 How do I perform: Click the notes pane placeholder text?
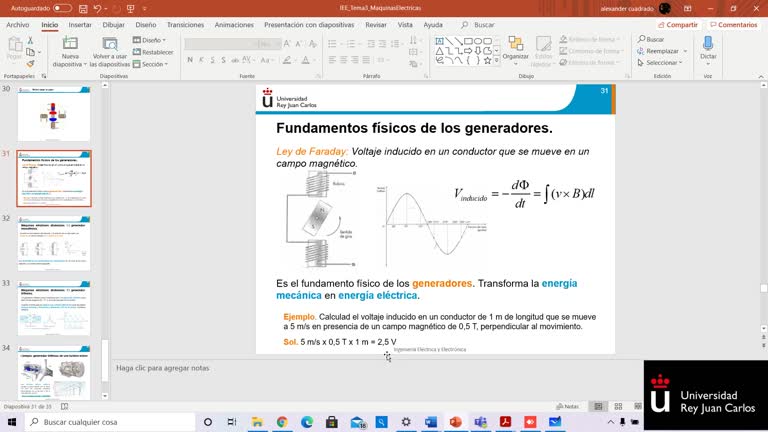click(x=163, y=368)
